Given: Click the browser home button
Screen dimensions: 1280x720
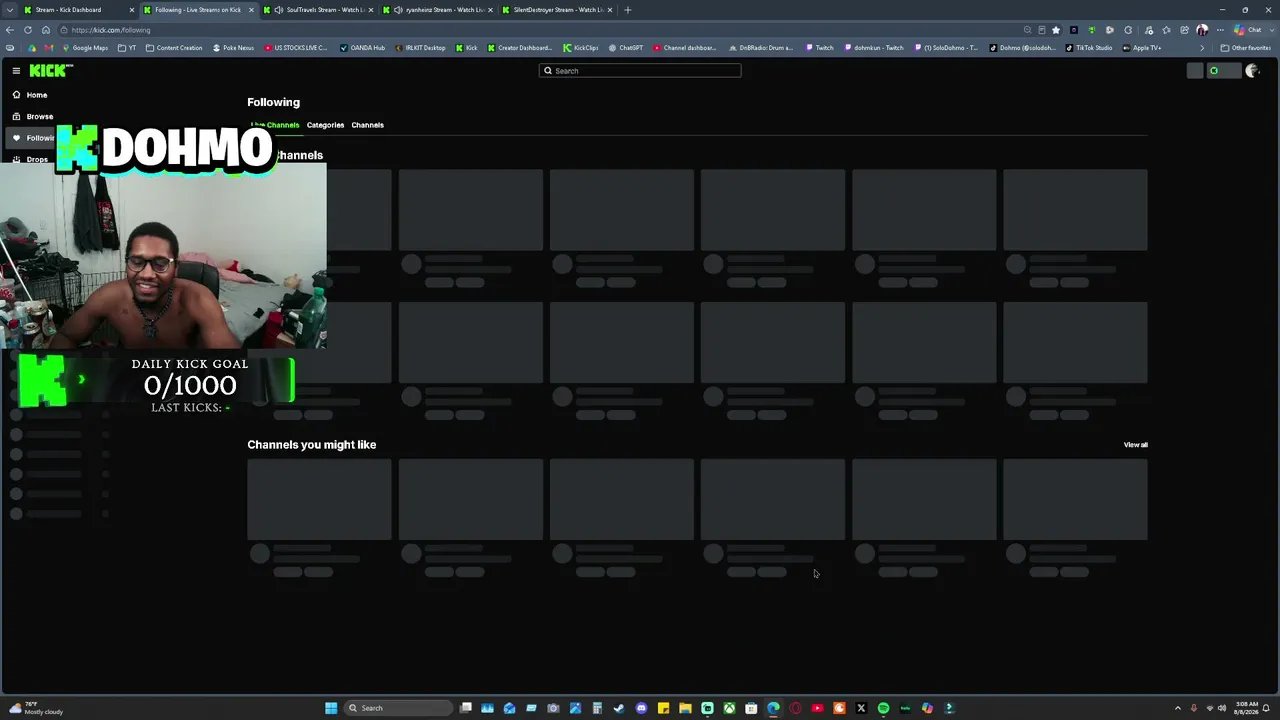Looking at the screenshot, I should pos(46,30).
